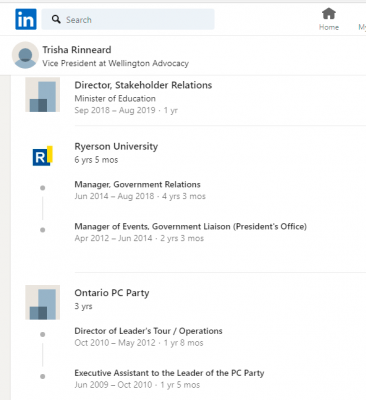Screen dimensions: 366x400
Task: Select the '6 yrs 5 mos' duration
Action: (x=96, y=160)
